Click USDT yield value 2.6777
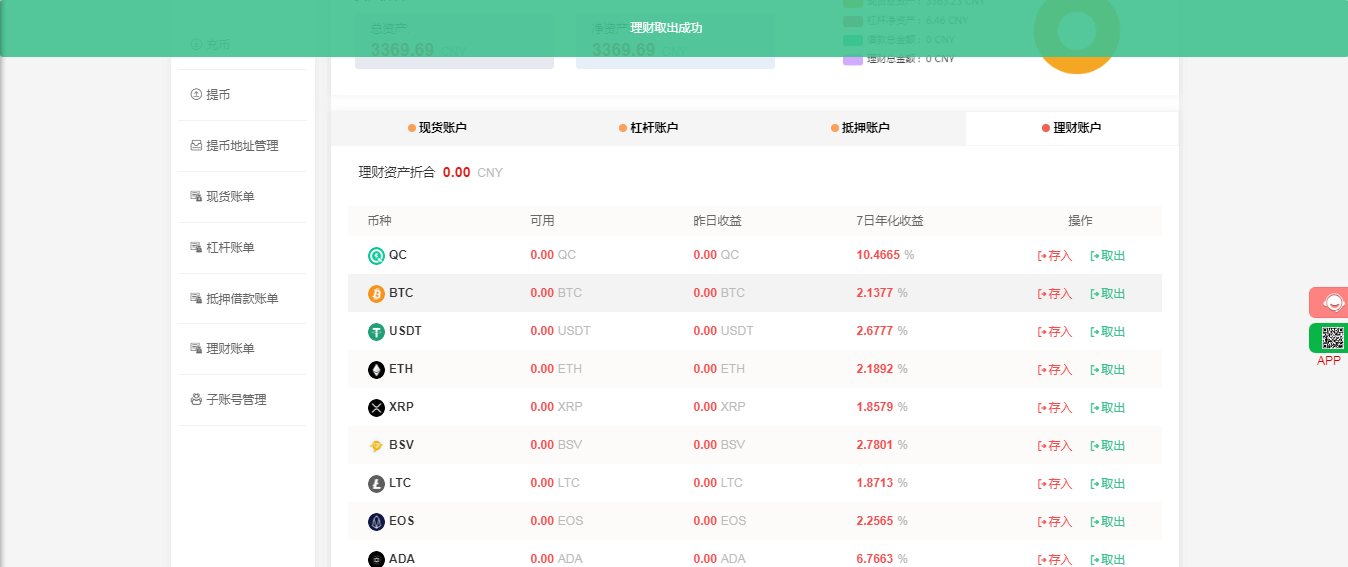 875,331
